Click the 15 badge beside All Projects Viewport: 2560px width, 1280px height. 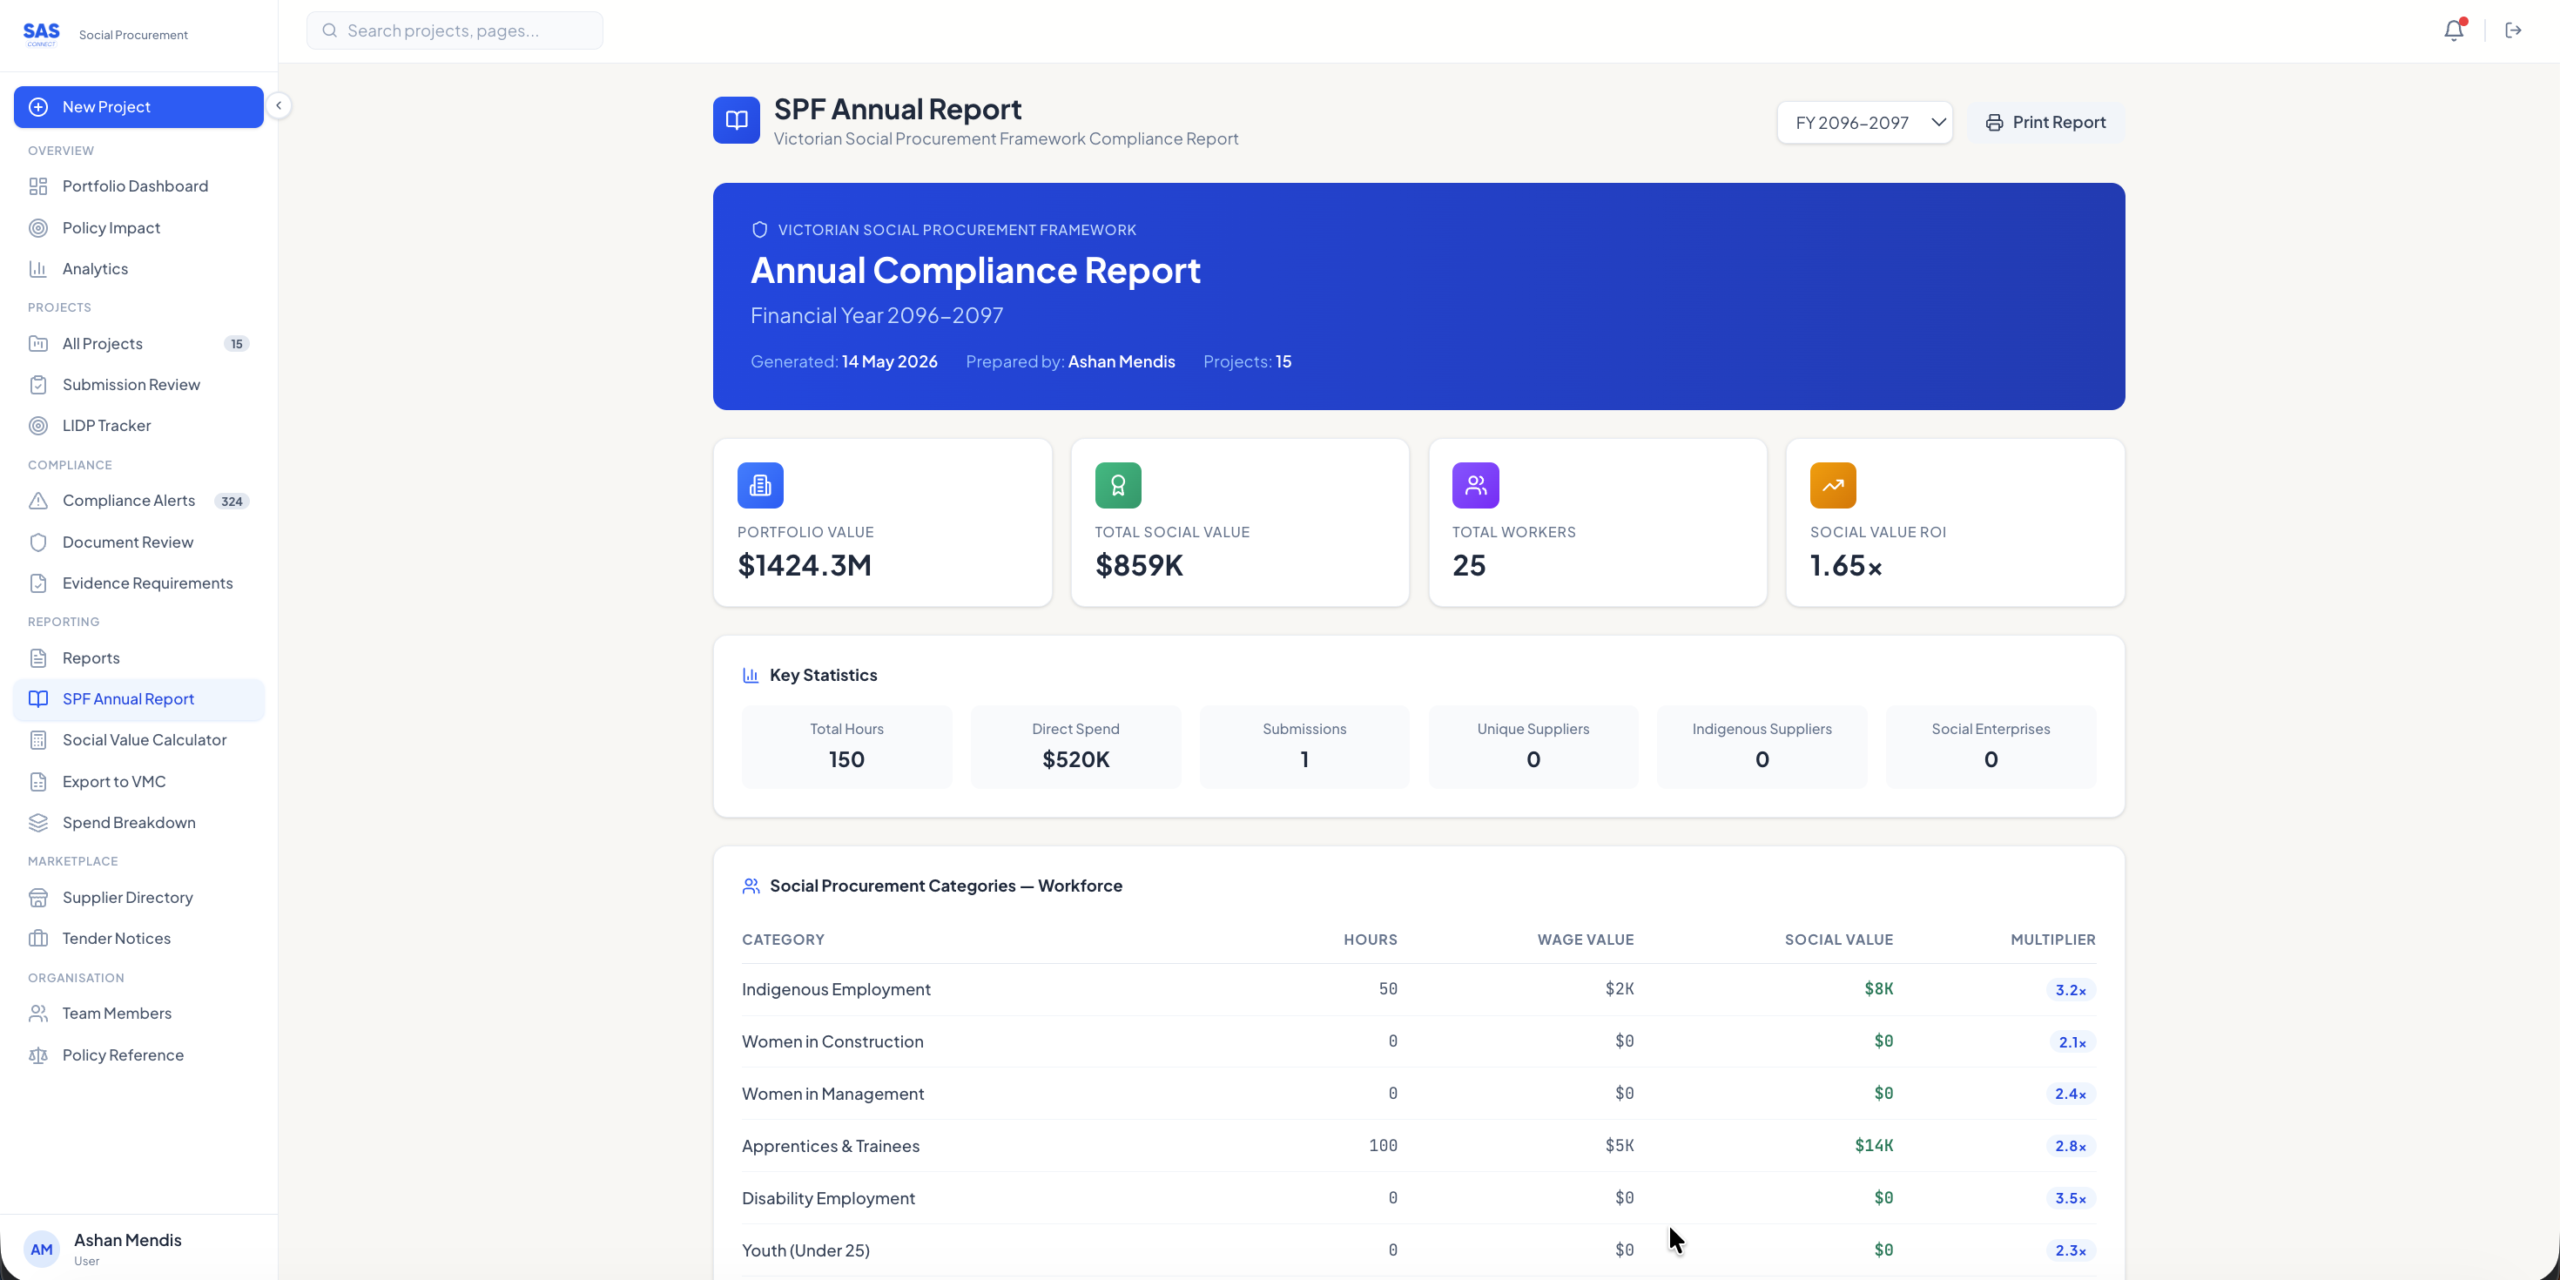(237, 344)
